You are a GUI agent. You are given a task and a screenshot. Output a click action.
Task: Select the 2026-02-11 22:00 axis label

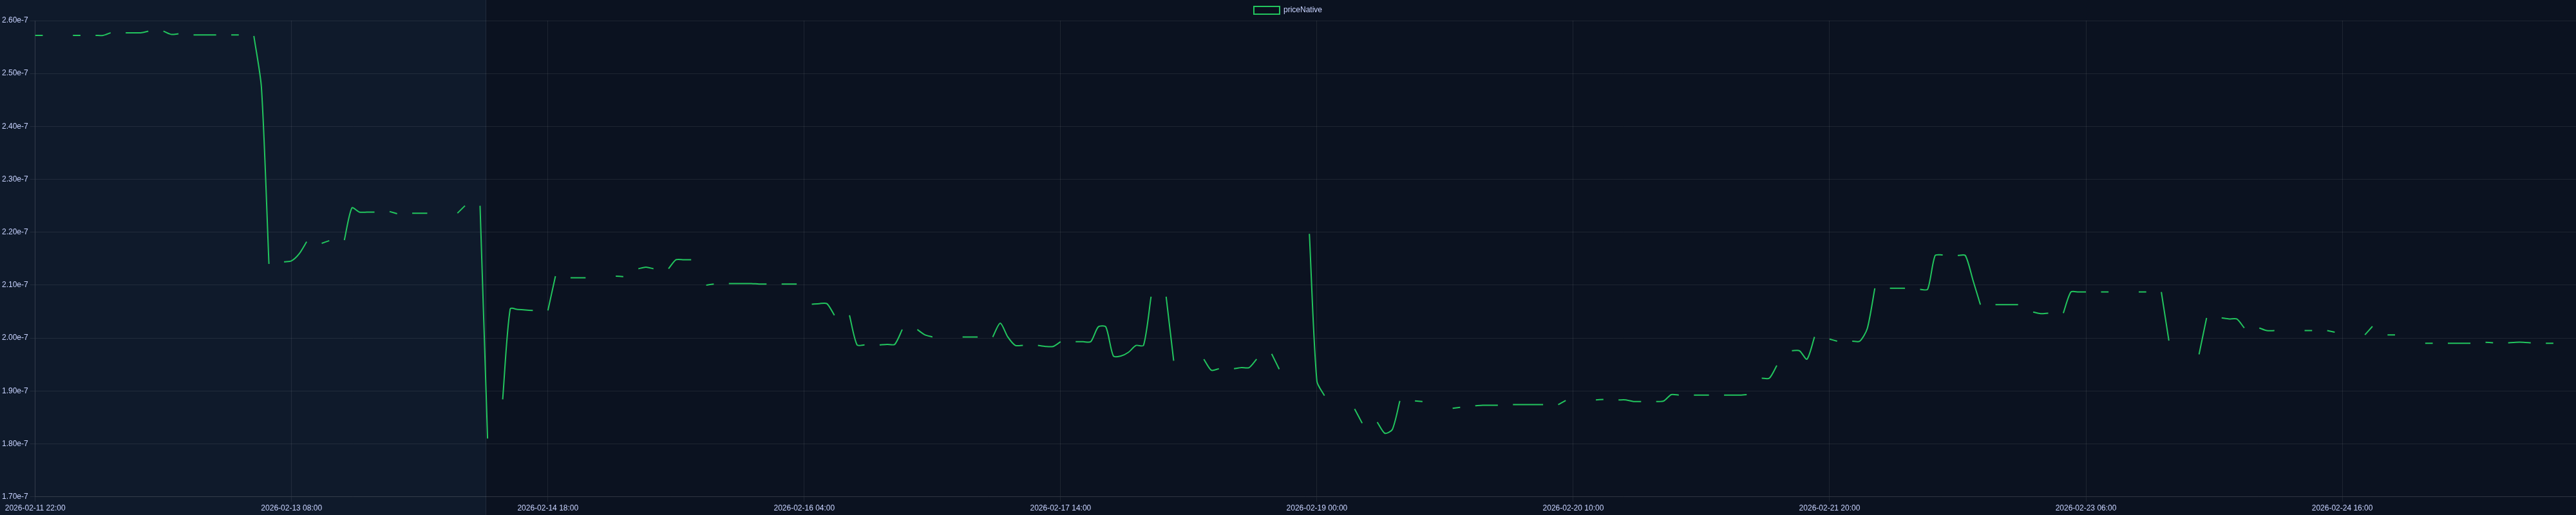coord(35,508)
